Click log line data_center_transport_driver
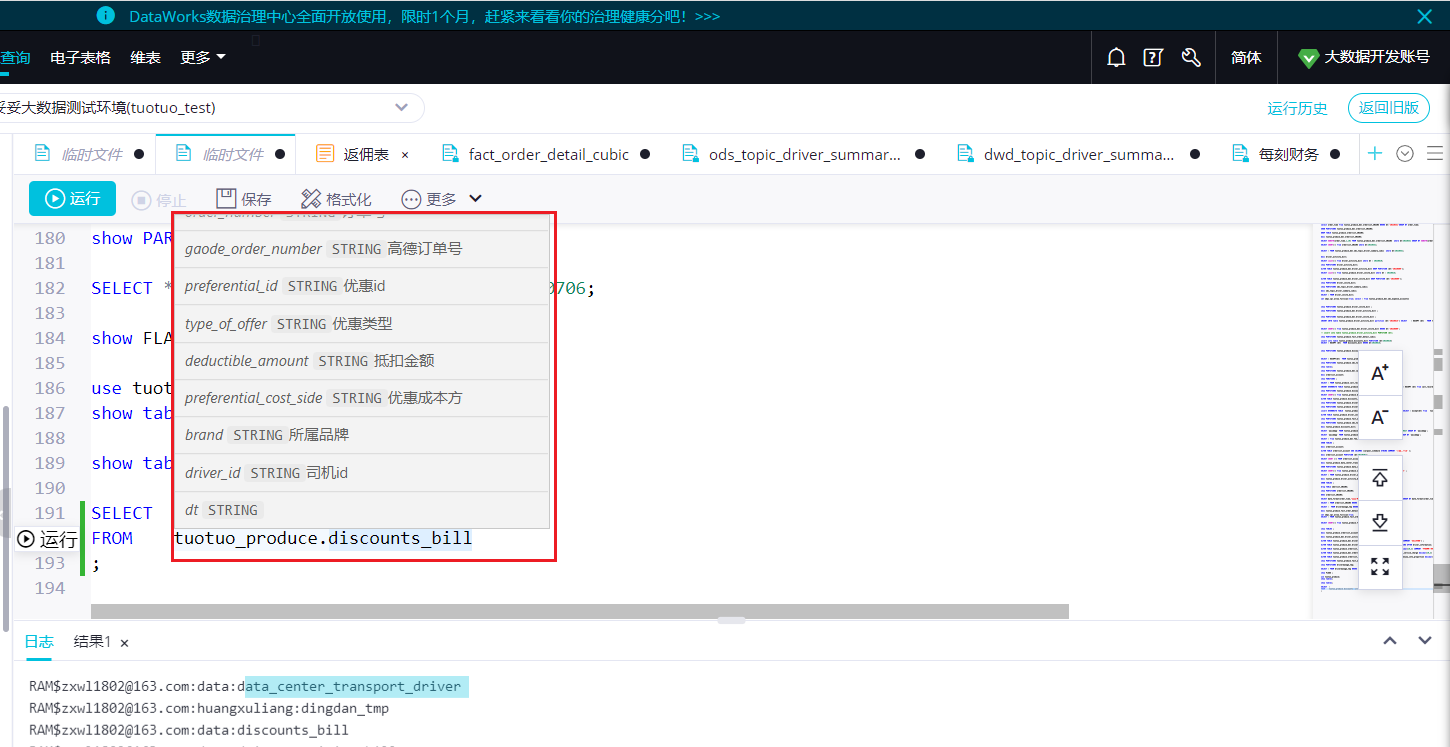The width and height of the screenshot is (1450, 747). (245, 687)
